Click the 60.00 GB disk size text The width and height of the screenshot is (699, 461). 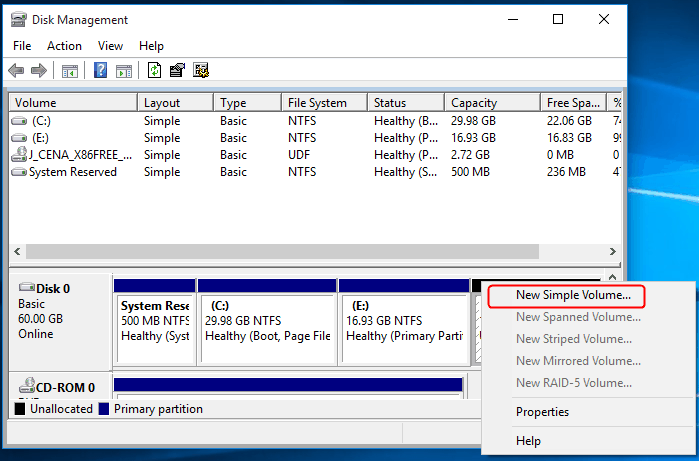tap(41, 319)
